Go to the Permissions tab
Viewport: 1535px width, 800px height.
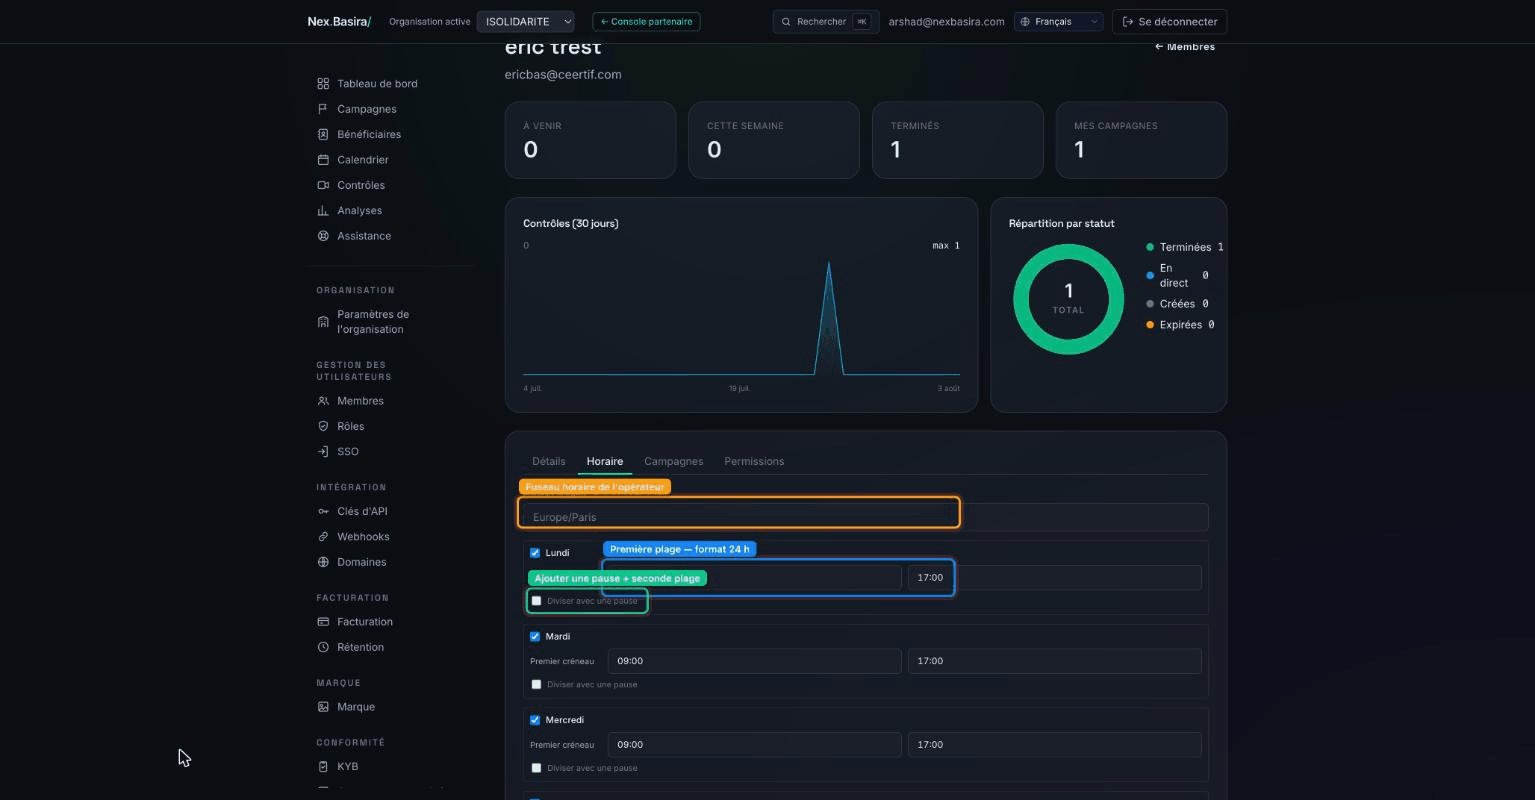(754, 462)
